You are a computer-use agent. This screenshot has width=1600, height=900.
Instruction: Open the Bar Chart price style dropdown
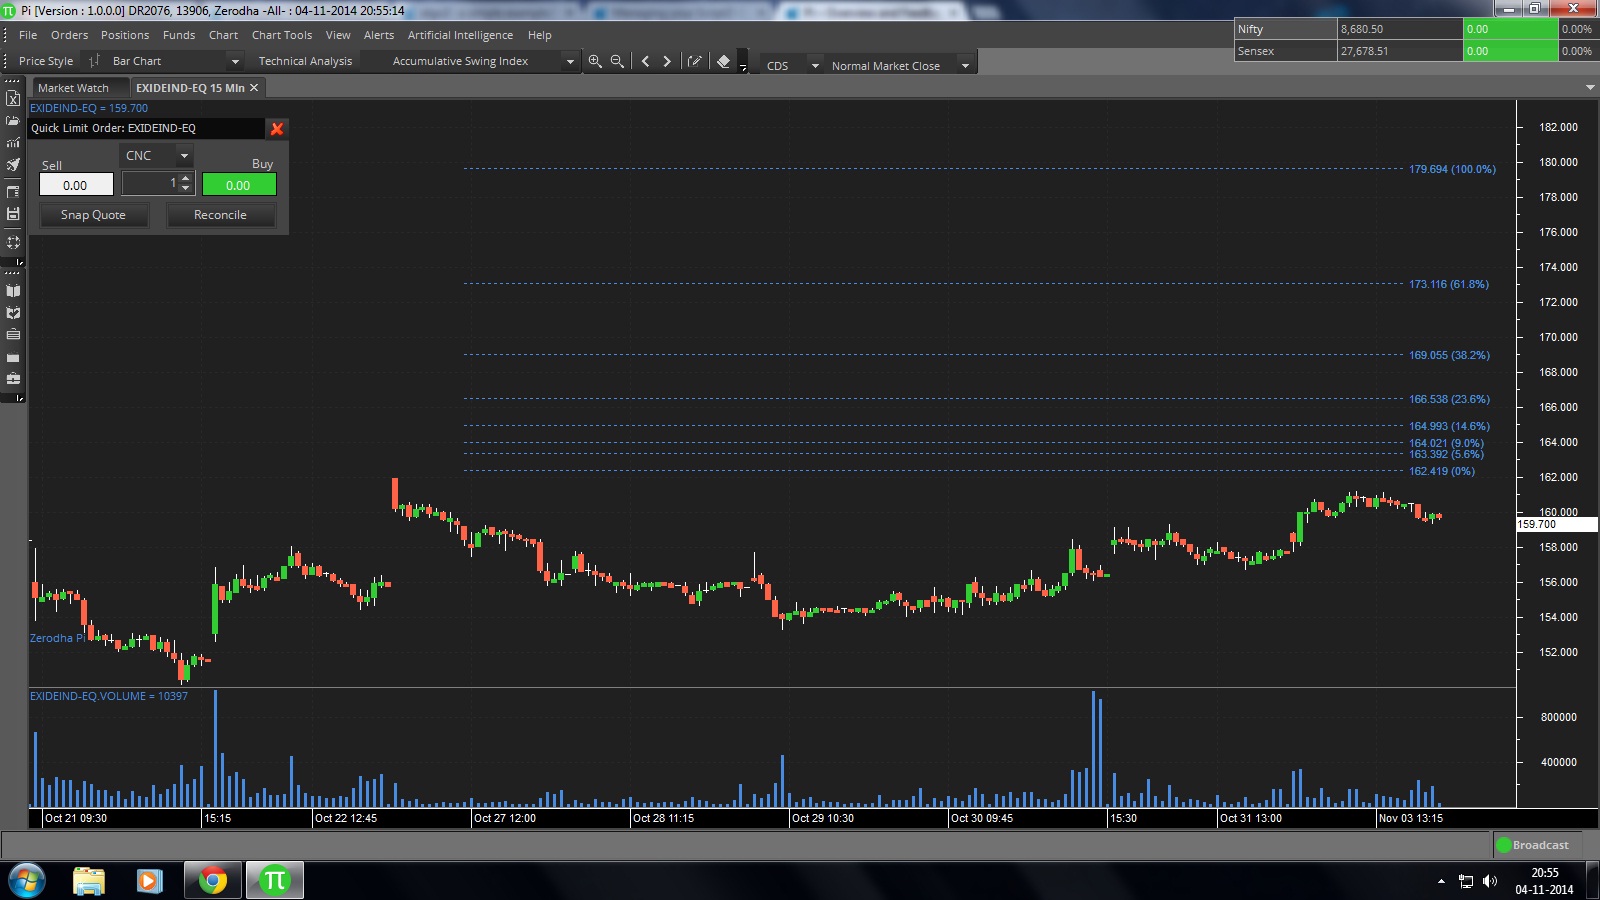[235, 61]
